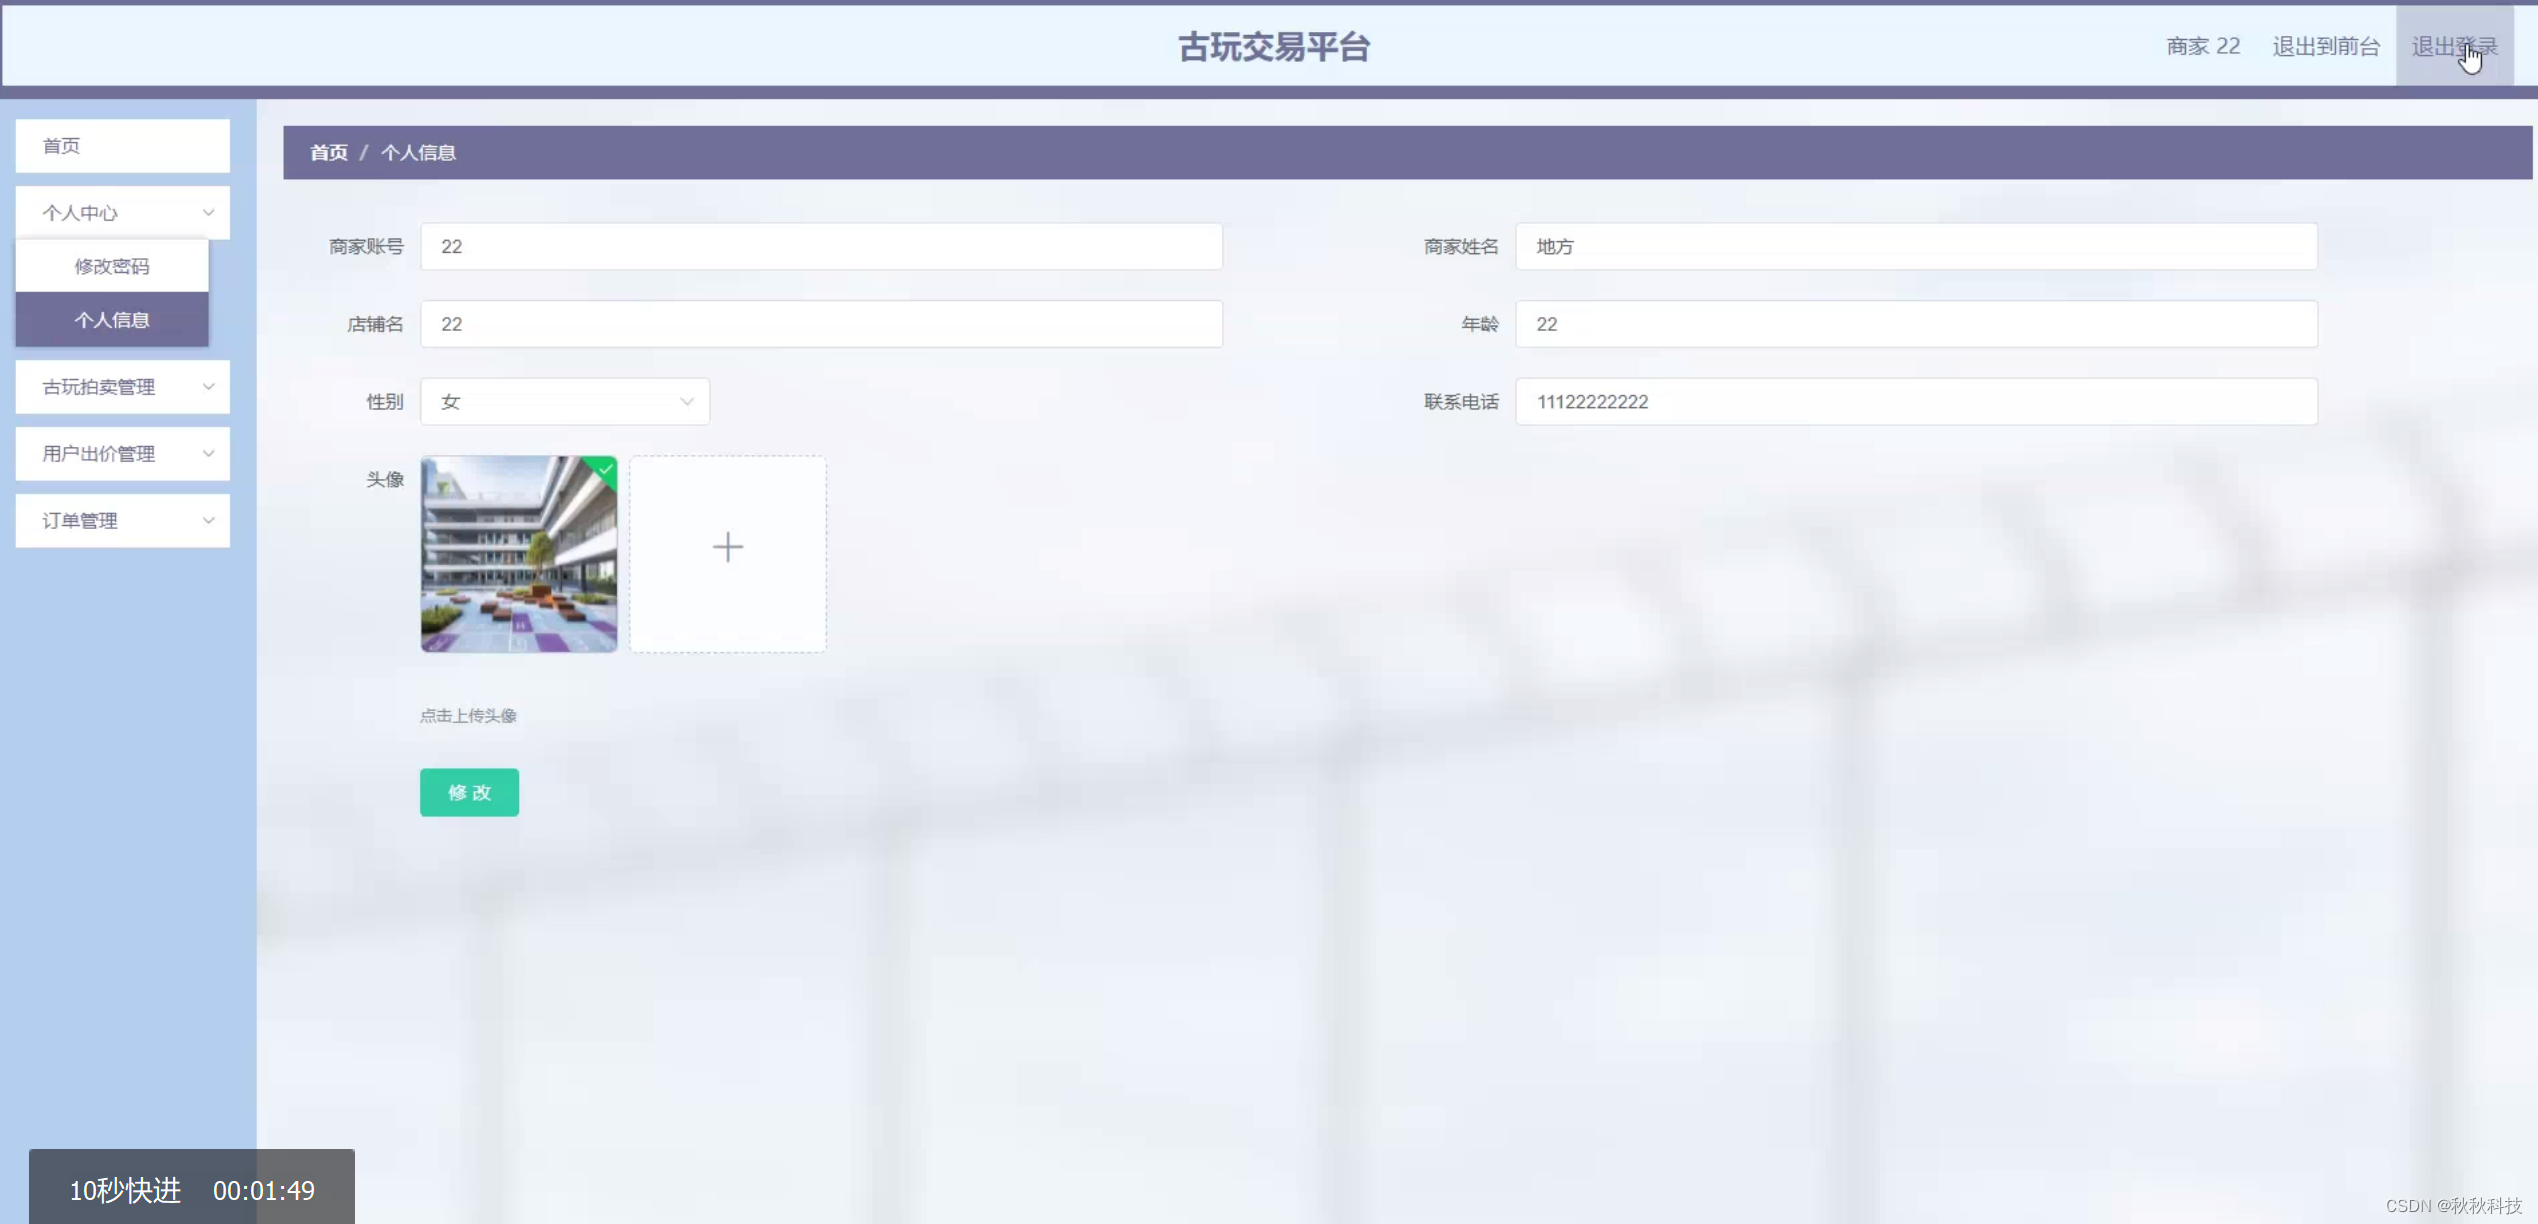
Task: Collapse the 个人中心 sidebar section
Action: (122, 212)
